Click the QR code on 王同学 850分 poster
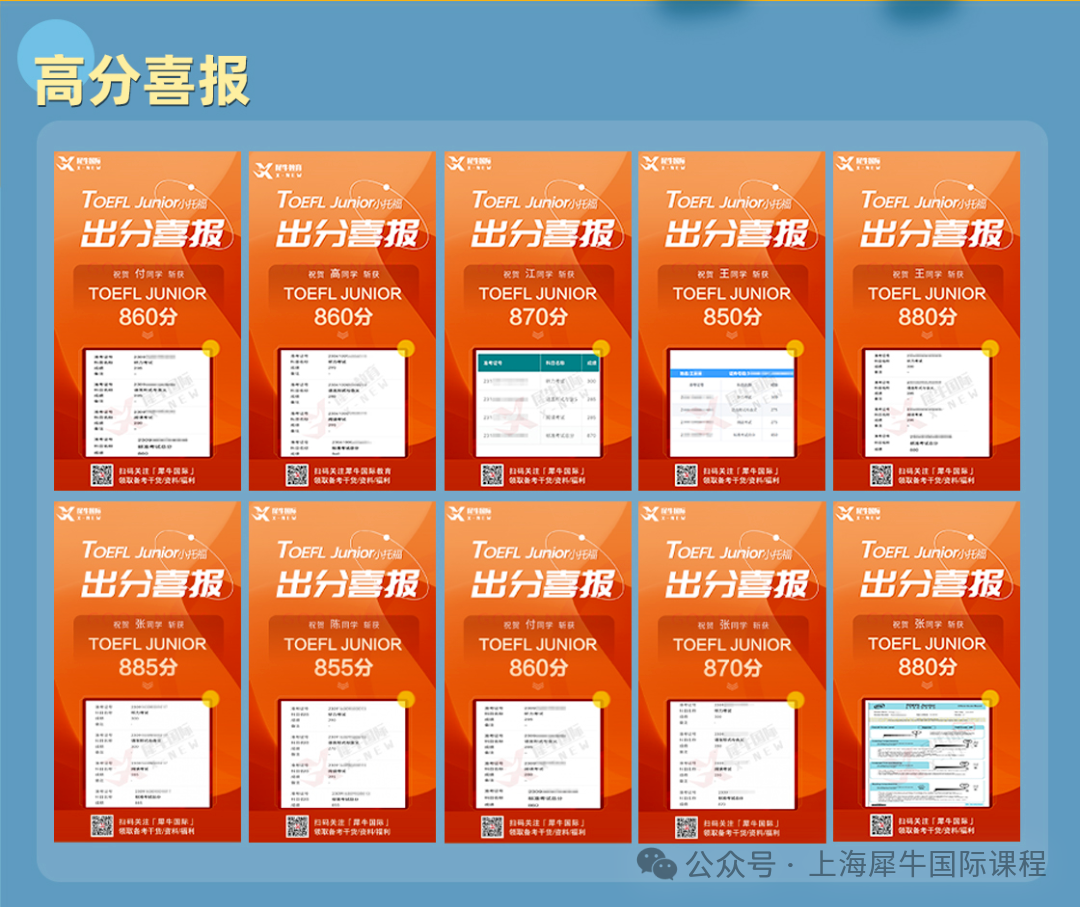Viewport: 1080px width, 907px height. [686, 475]
